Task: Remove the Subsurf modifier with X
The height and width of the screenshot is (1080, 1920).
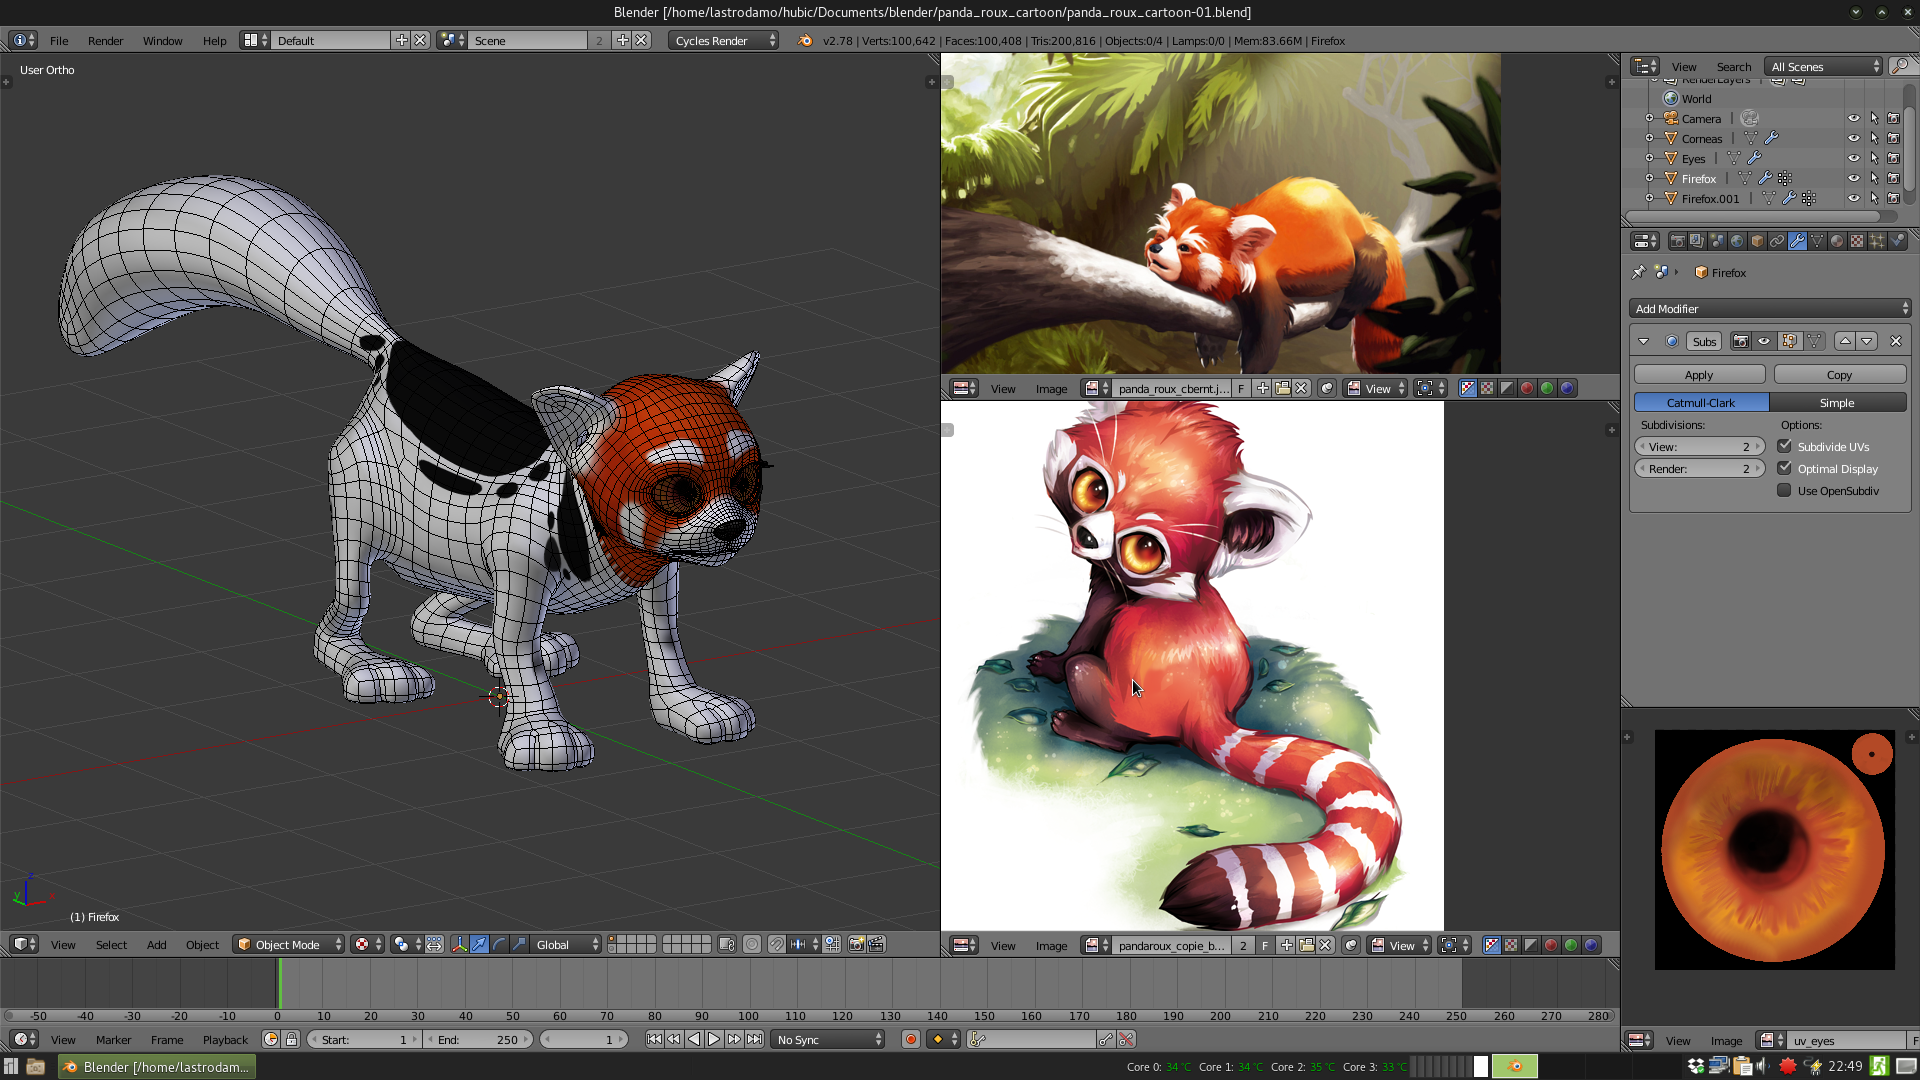Action: [x=1895, y=341]
